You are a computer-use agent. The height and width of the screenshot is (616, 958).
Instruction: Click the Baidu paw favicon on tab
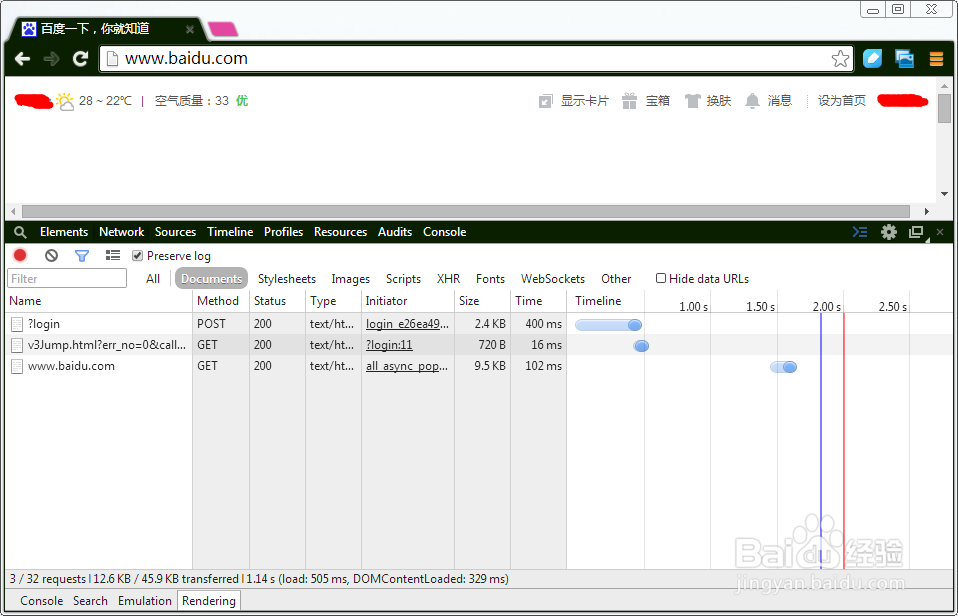29,29
